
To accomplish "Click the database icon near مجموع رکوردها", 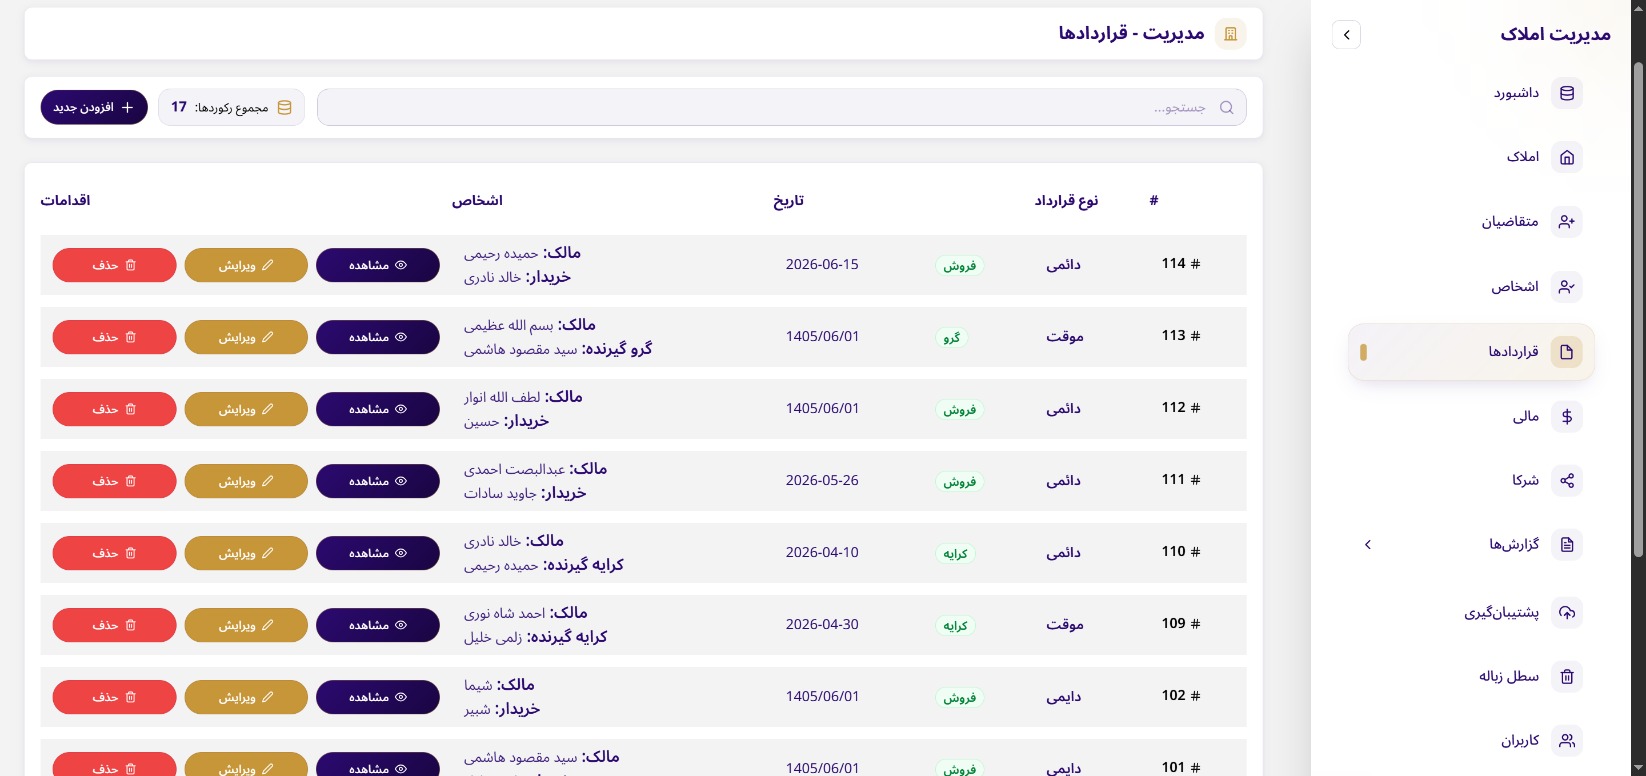I will [x=285, y=107].
